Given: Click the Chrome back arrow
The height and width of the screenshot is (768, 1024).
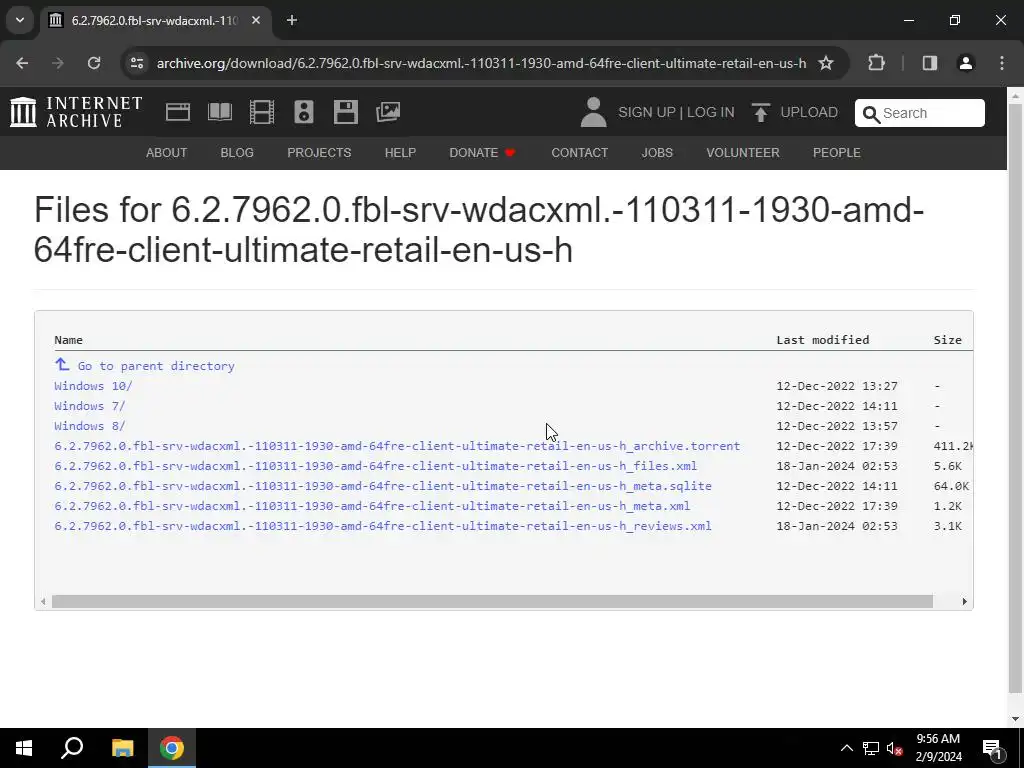Looking at the screenshot, I should [22, 63].
